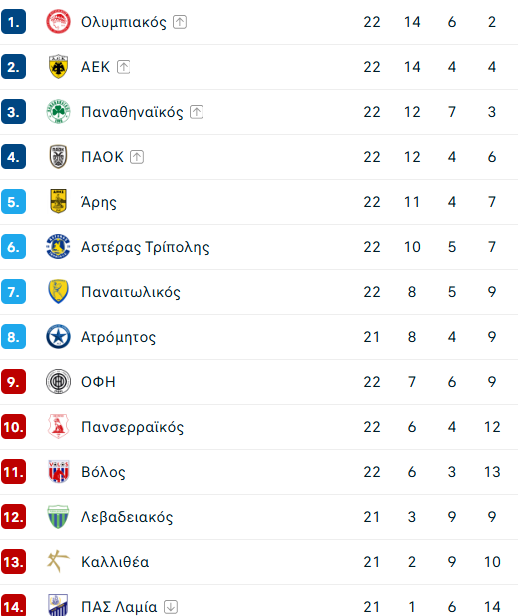Select the Παναθηναϊκός team name

click(132, 112)
